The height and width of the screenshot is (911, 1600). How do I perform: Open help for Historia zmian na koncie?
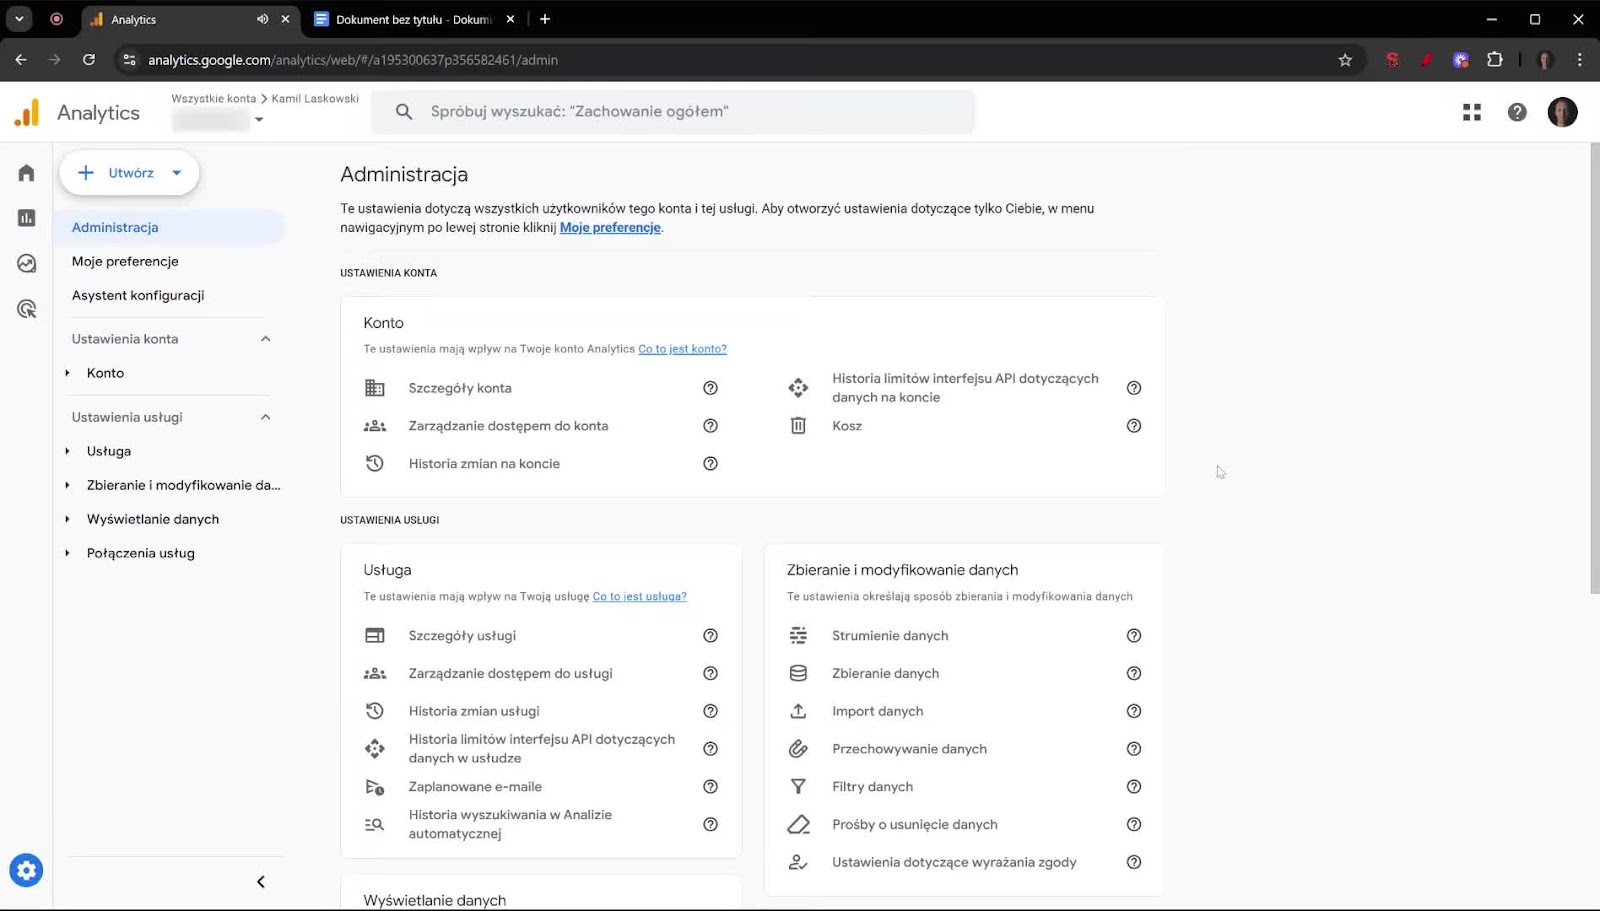(x=710, y=464)
